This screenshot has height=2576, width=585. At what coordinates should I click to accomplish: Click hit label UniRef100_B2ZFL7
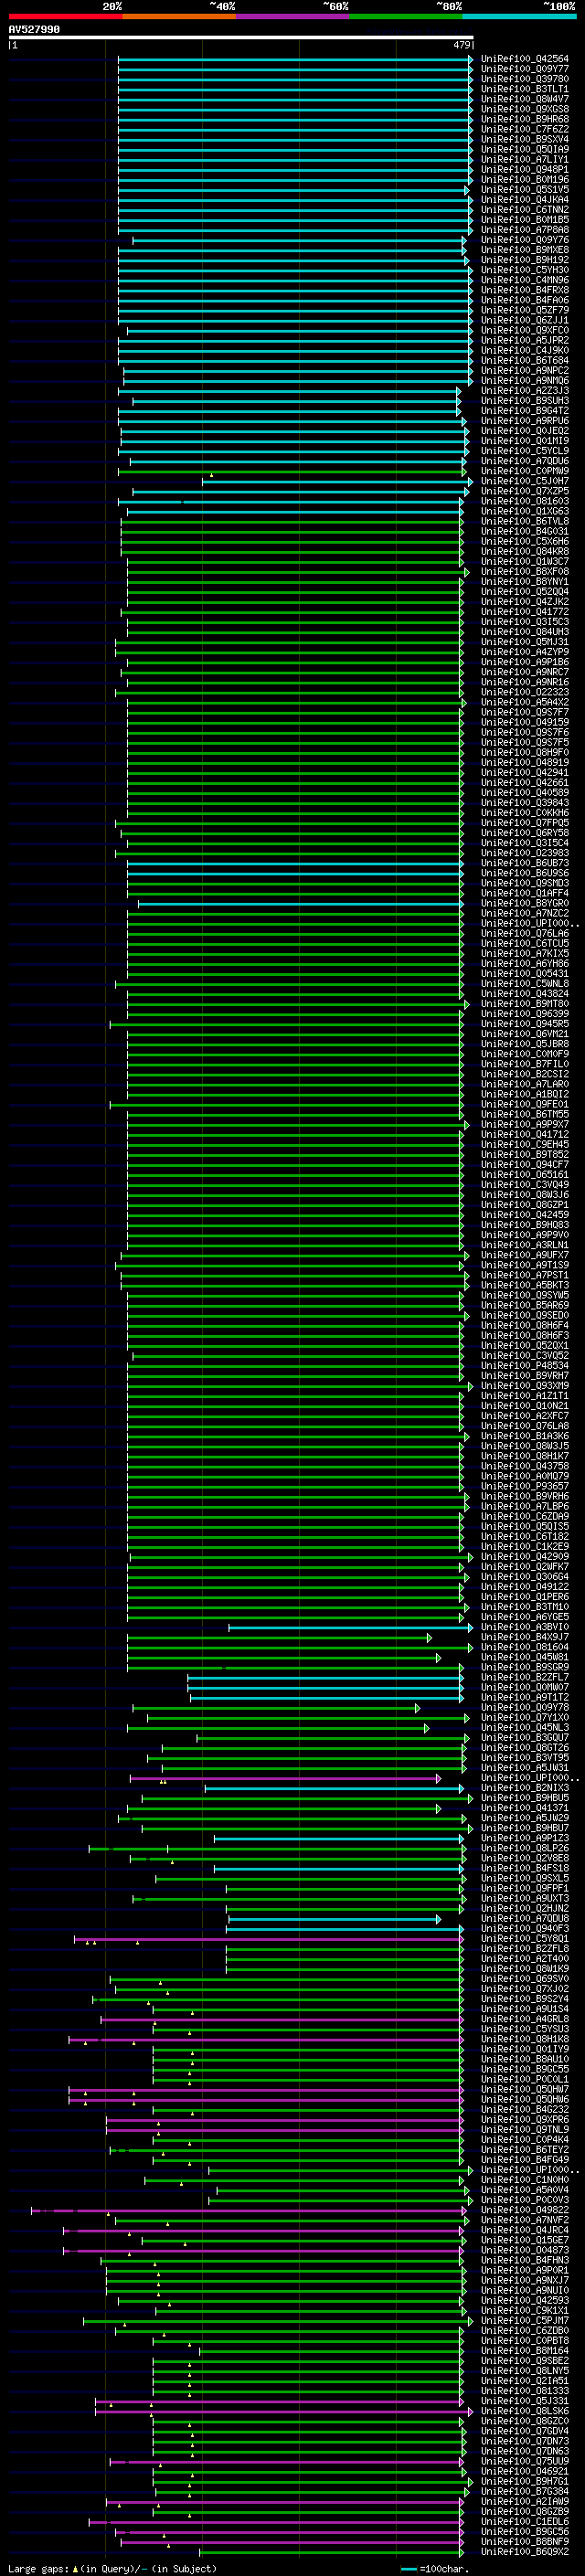[524, 1678]
